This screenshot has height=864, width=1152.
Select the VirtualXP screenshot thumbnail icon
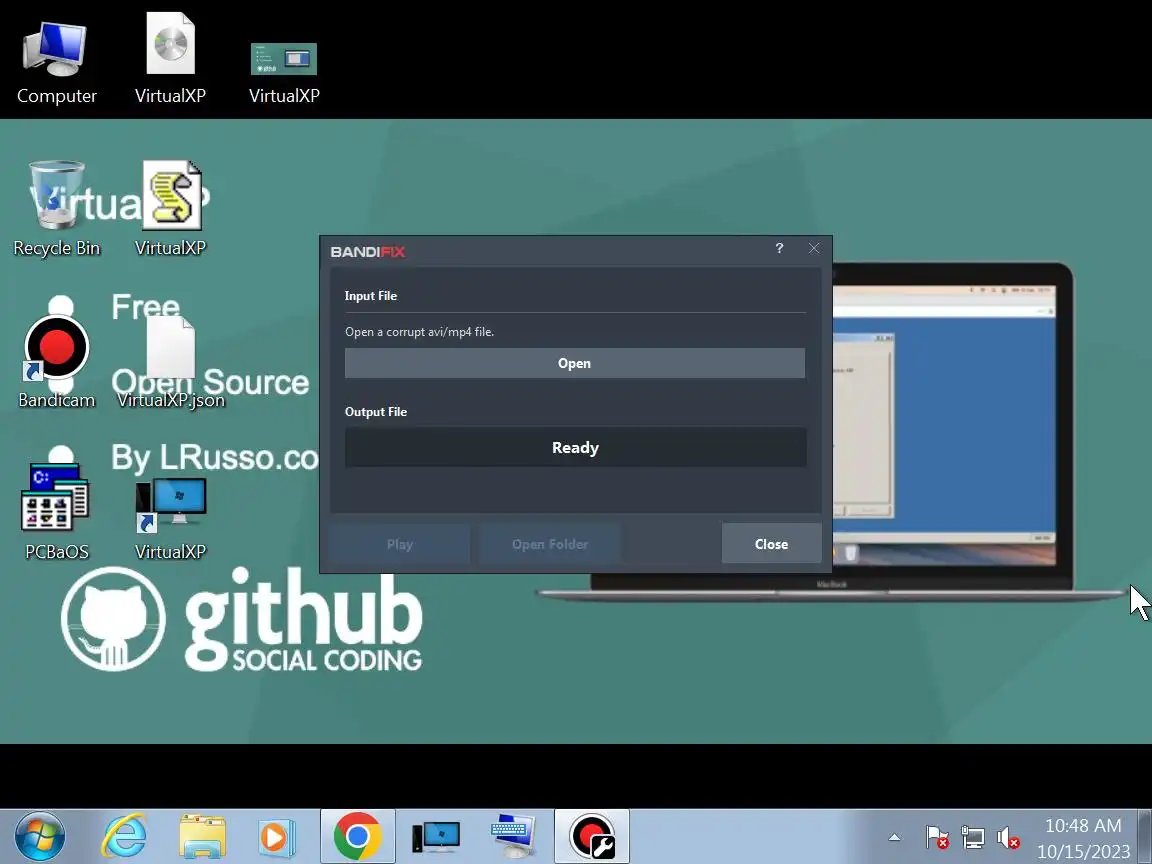coord(284,72)
